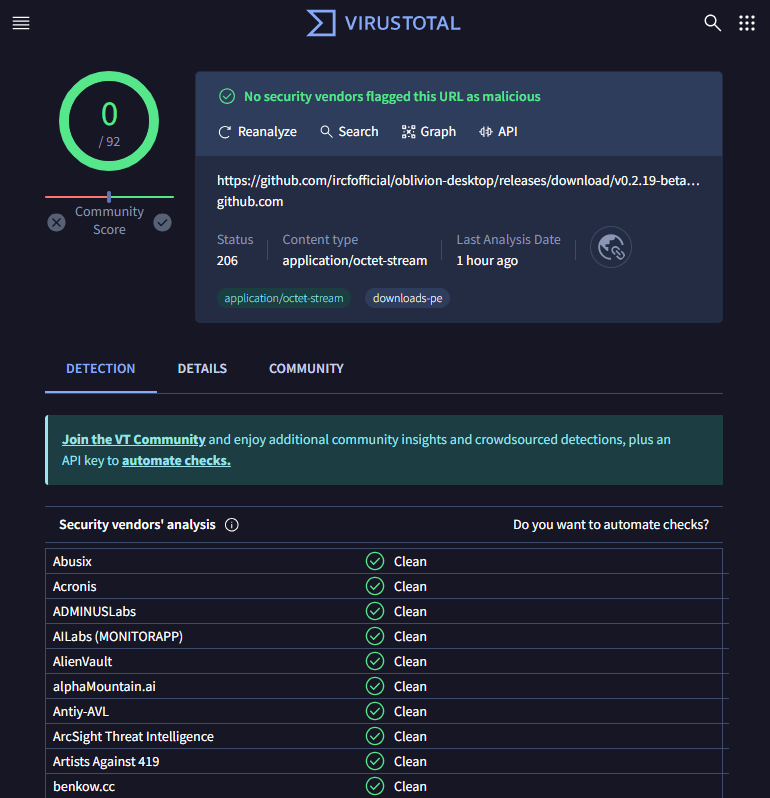Click the AILabs (MONITORAPP) vendor name
The width and height of the screenshot is (770, 798).
(118, 636)
